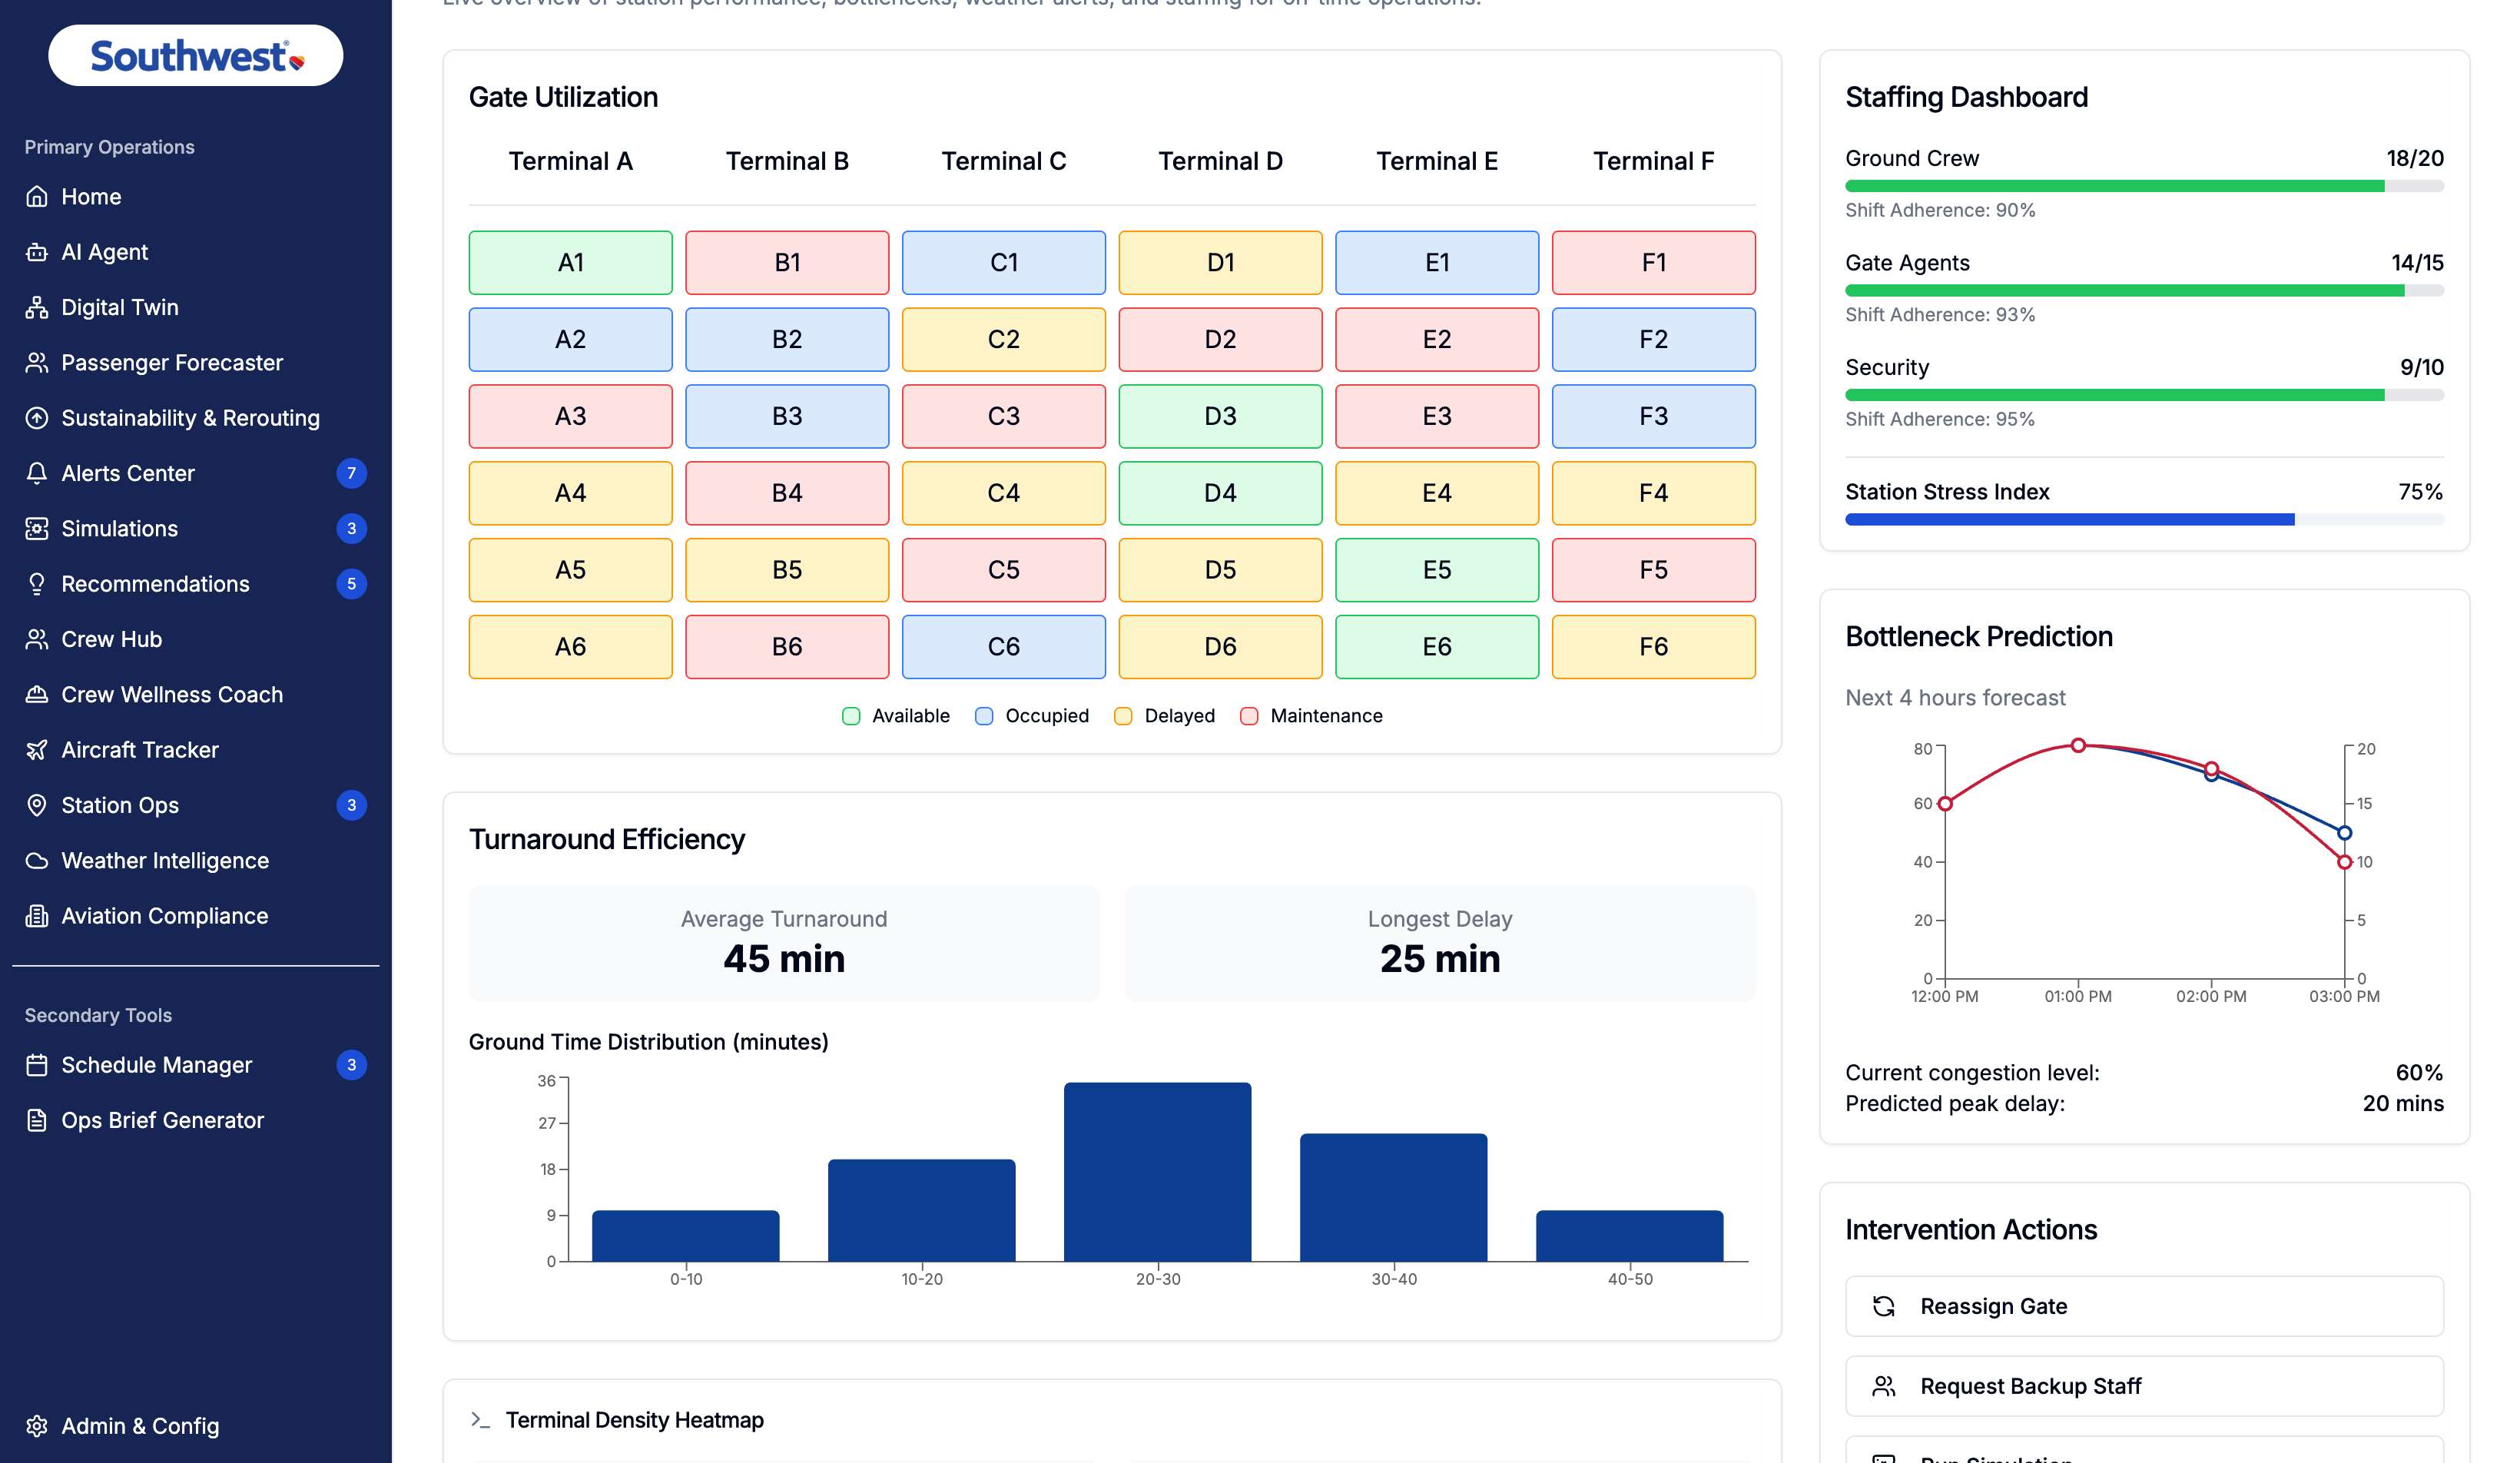Click the Recommendations lightbulb icon
The height and width of the screenshot is (1463, 2520).
tap(37, 584)
